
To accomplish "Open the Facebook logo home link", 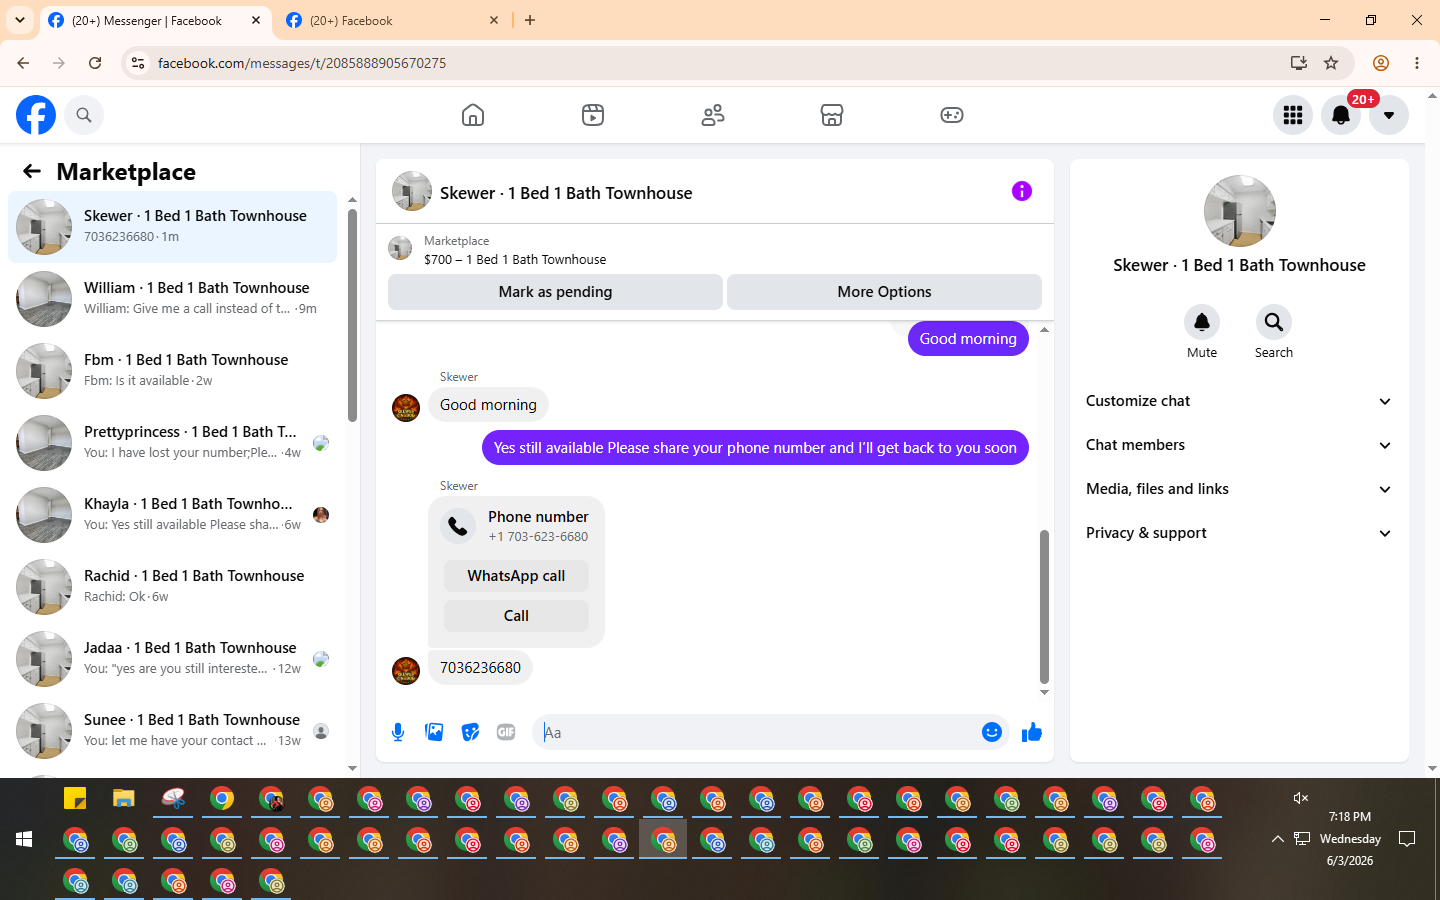I will [36, 115].
